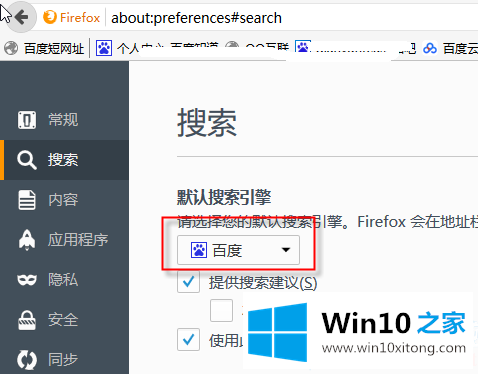
Task: Click the 默认搜索引擎 heading text
Action: [224, 197]
